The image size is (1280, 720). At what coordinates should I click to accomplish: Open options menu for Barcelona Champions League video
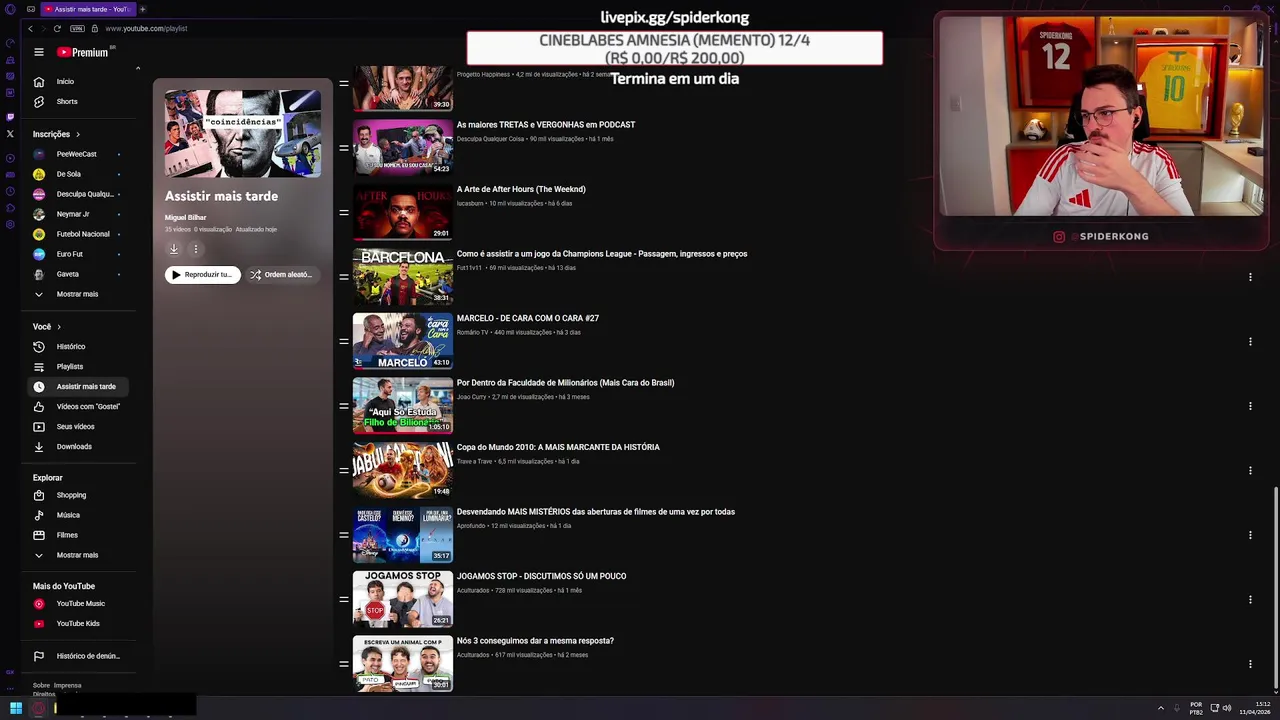point(1250,277)
